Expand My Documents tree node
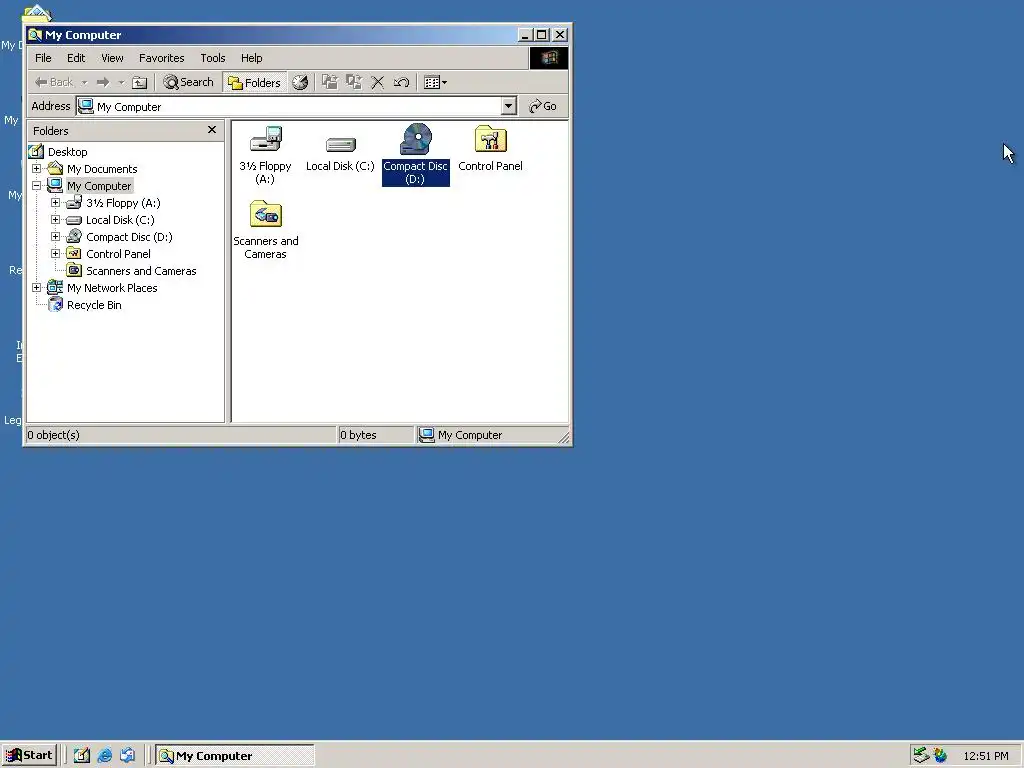 [x=37, y=168]
